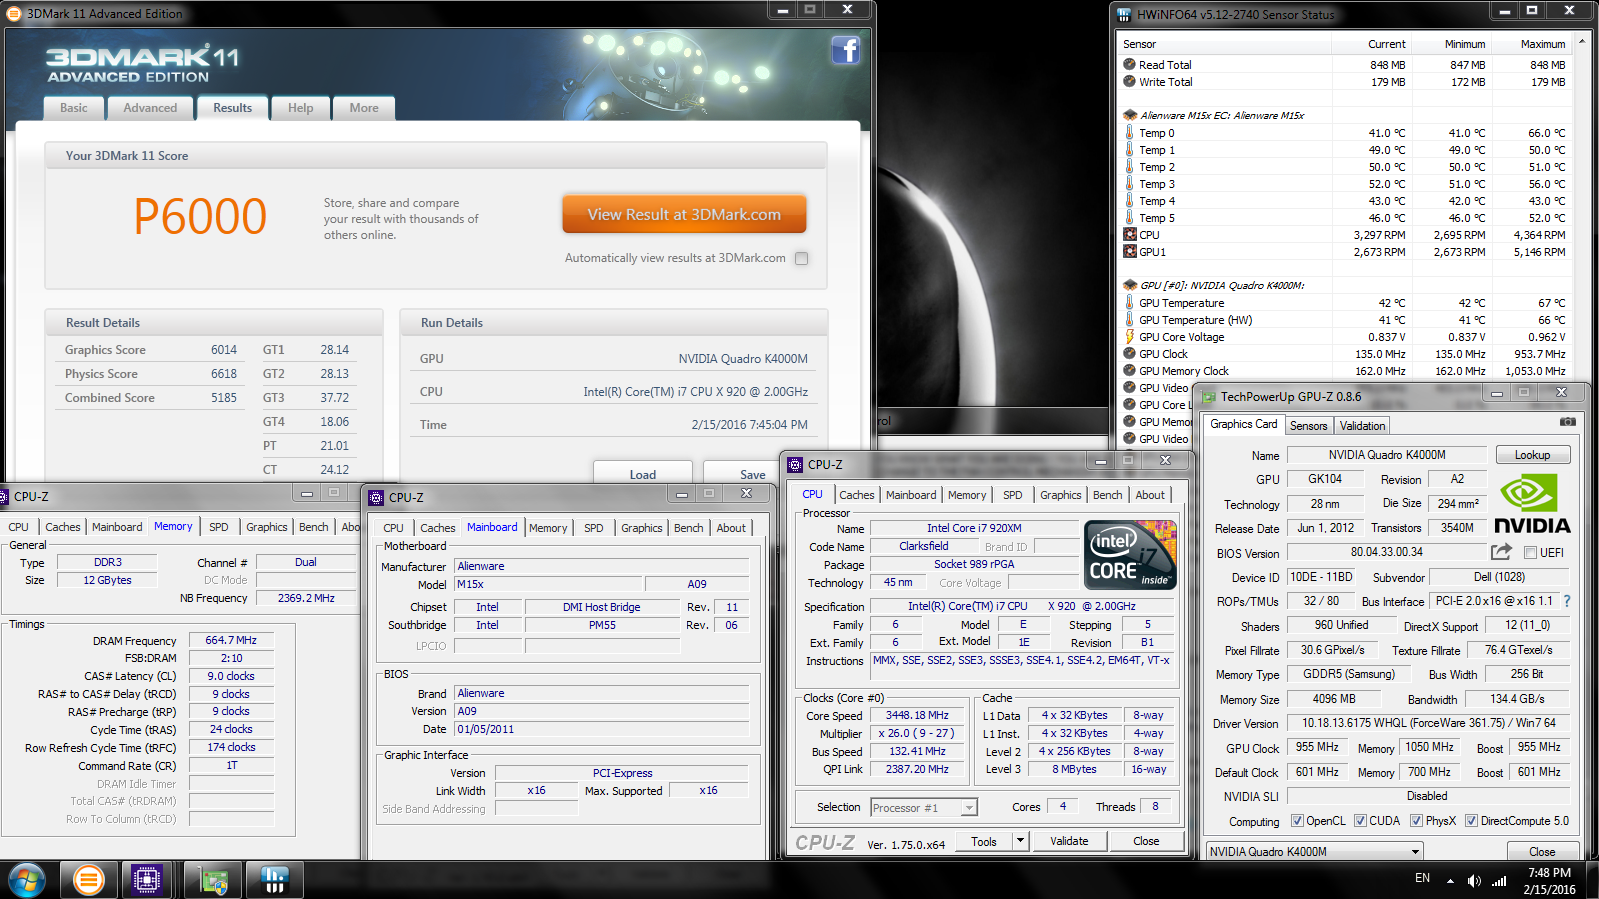Click the Close button in GPU-Z
This screenshot has width=1599, height=899.
(x=1542, y=852)
